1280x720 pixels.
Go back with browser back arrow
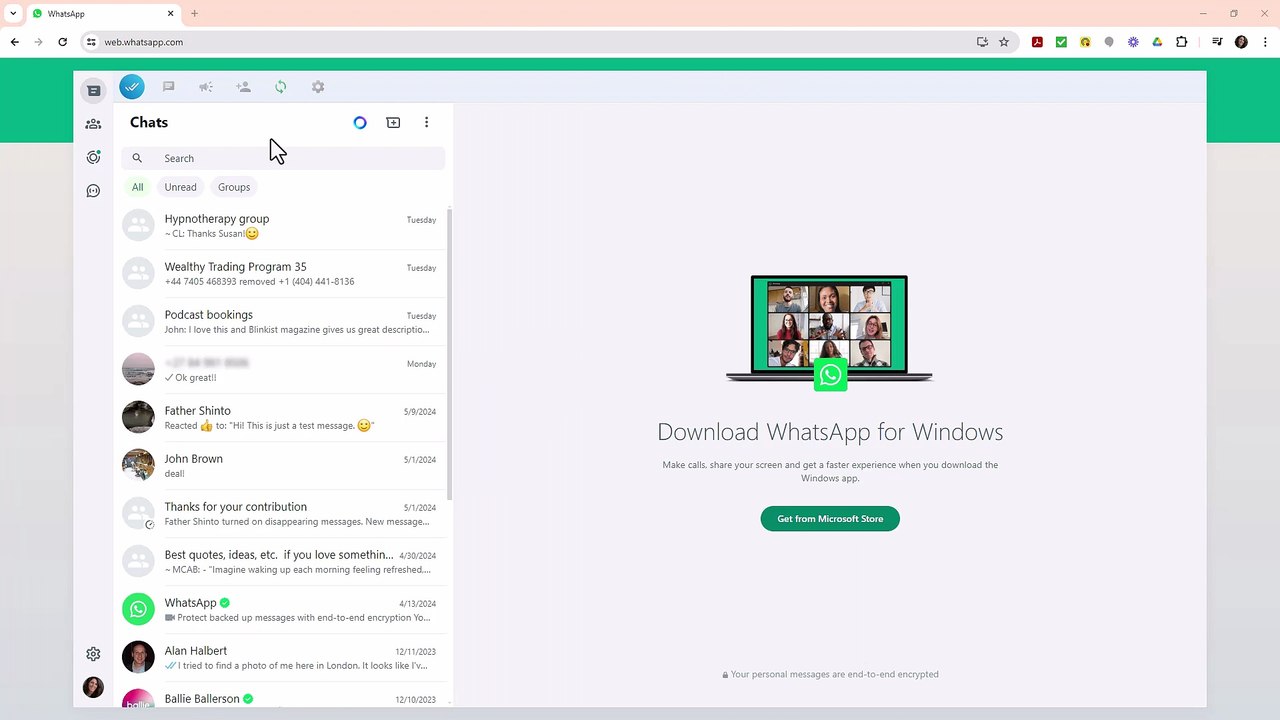tap(14, 42)
